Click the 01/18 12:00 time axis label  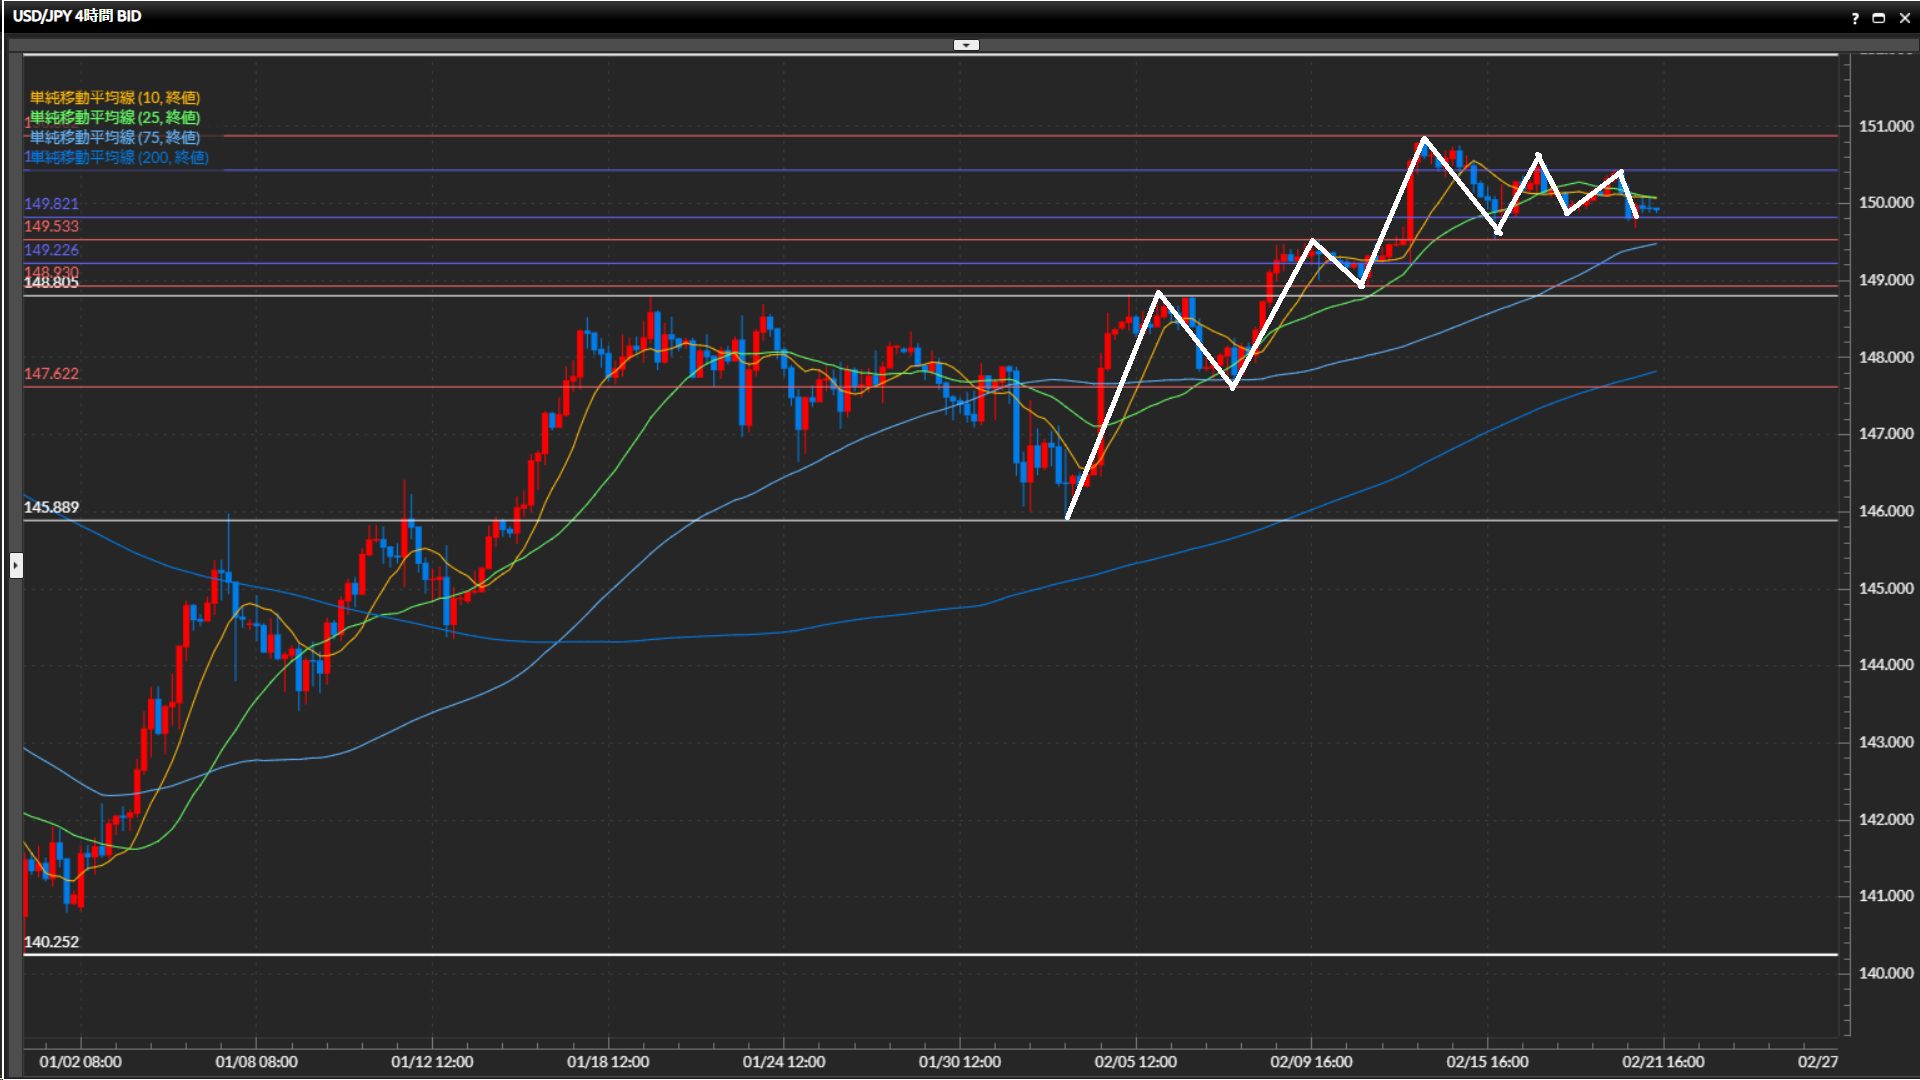[608, 1061]
